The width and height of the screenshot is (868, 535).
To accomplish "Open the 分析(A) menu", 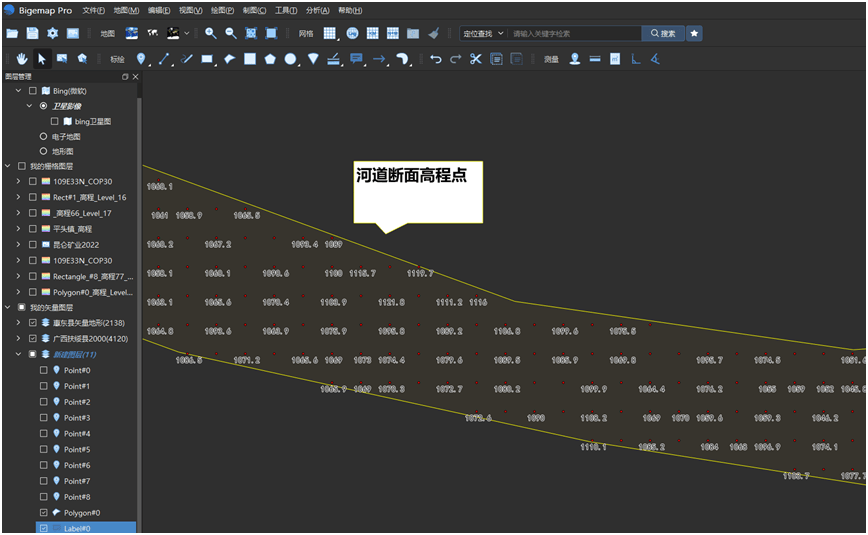I will click(317, 11).
